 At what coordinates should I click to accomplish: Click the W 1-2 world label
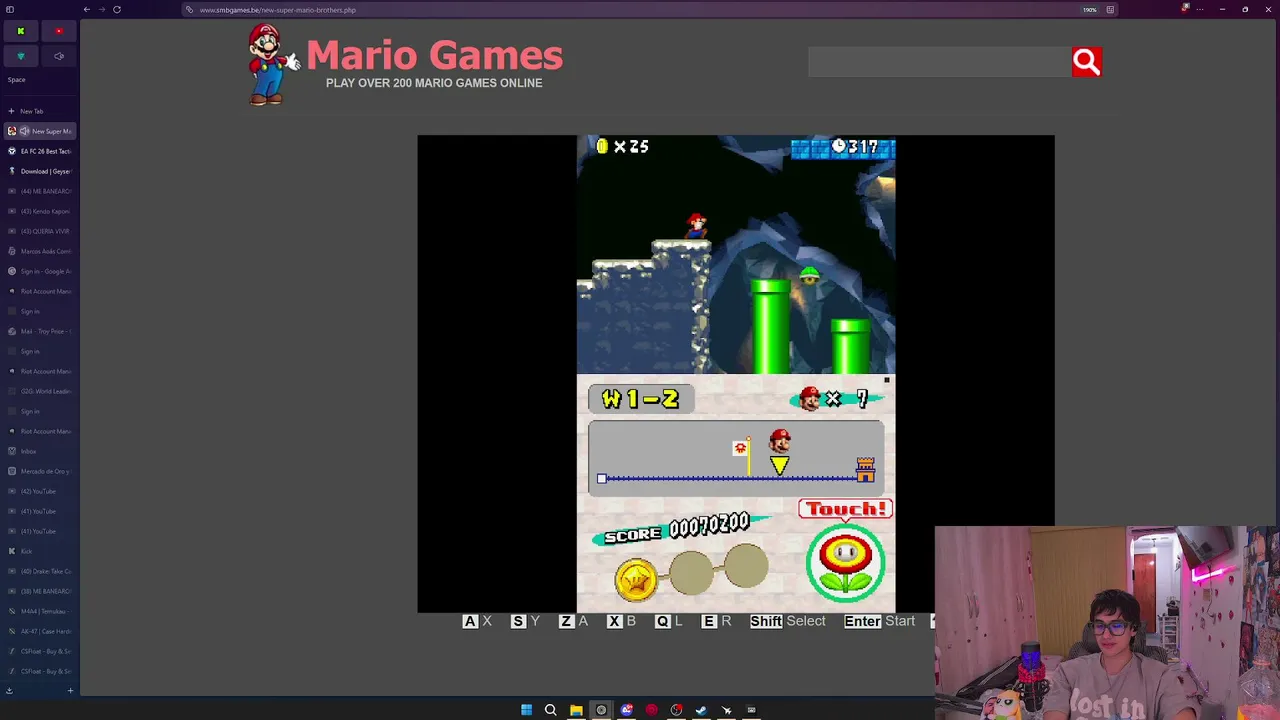(x=641, y=399)
